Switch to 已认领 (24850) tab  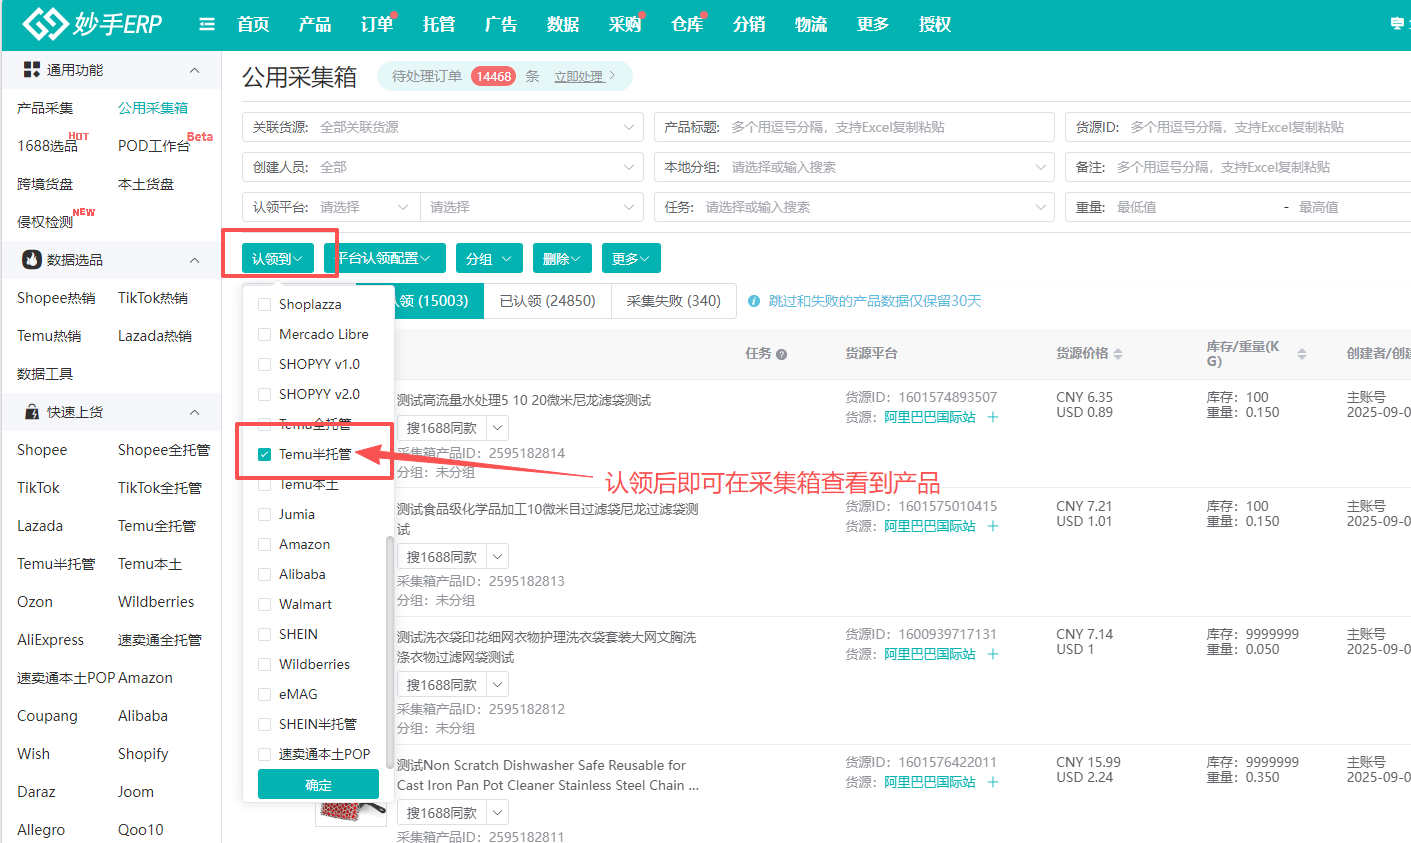click(x=548, y=301)
